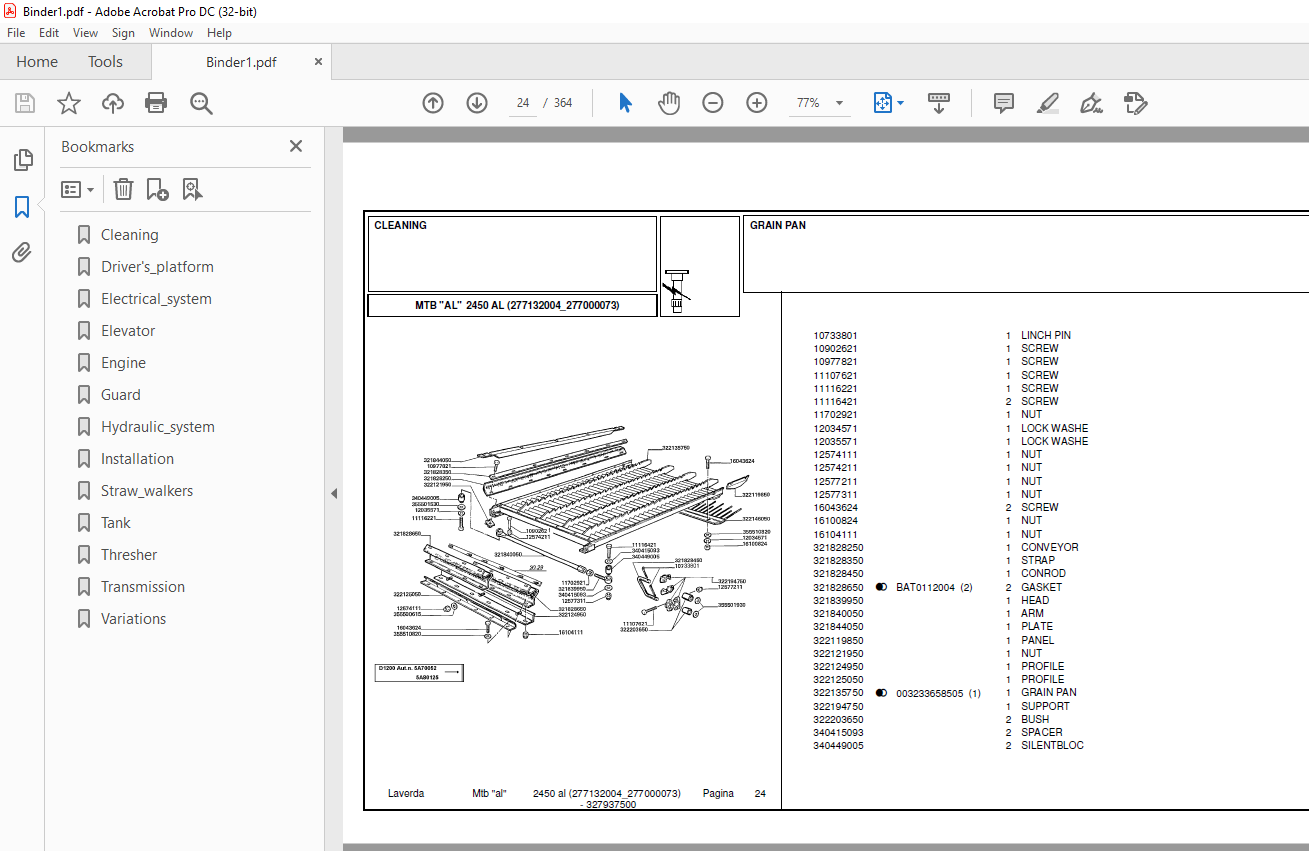Click the BAT0112004 reference code
This screenshot has height=851, width=1309.
927,587
